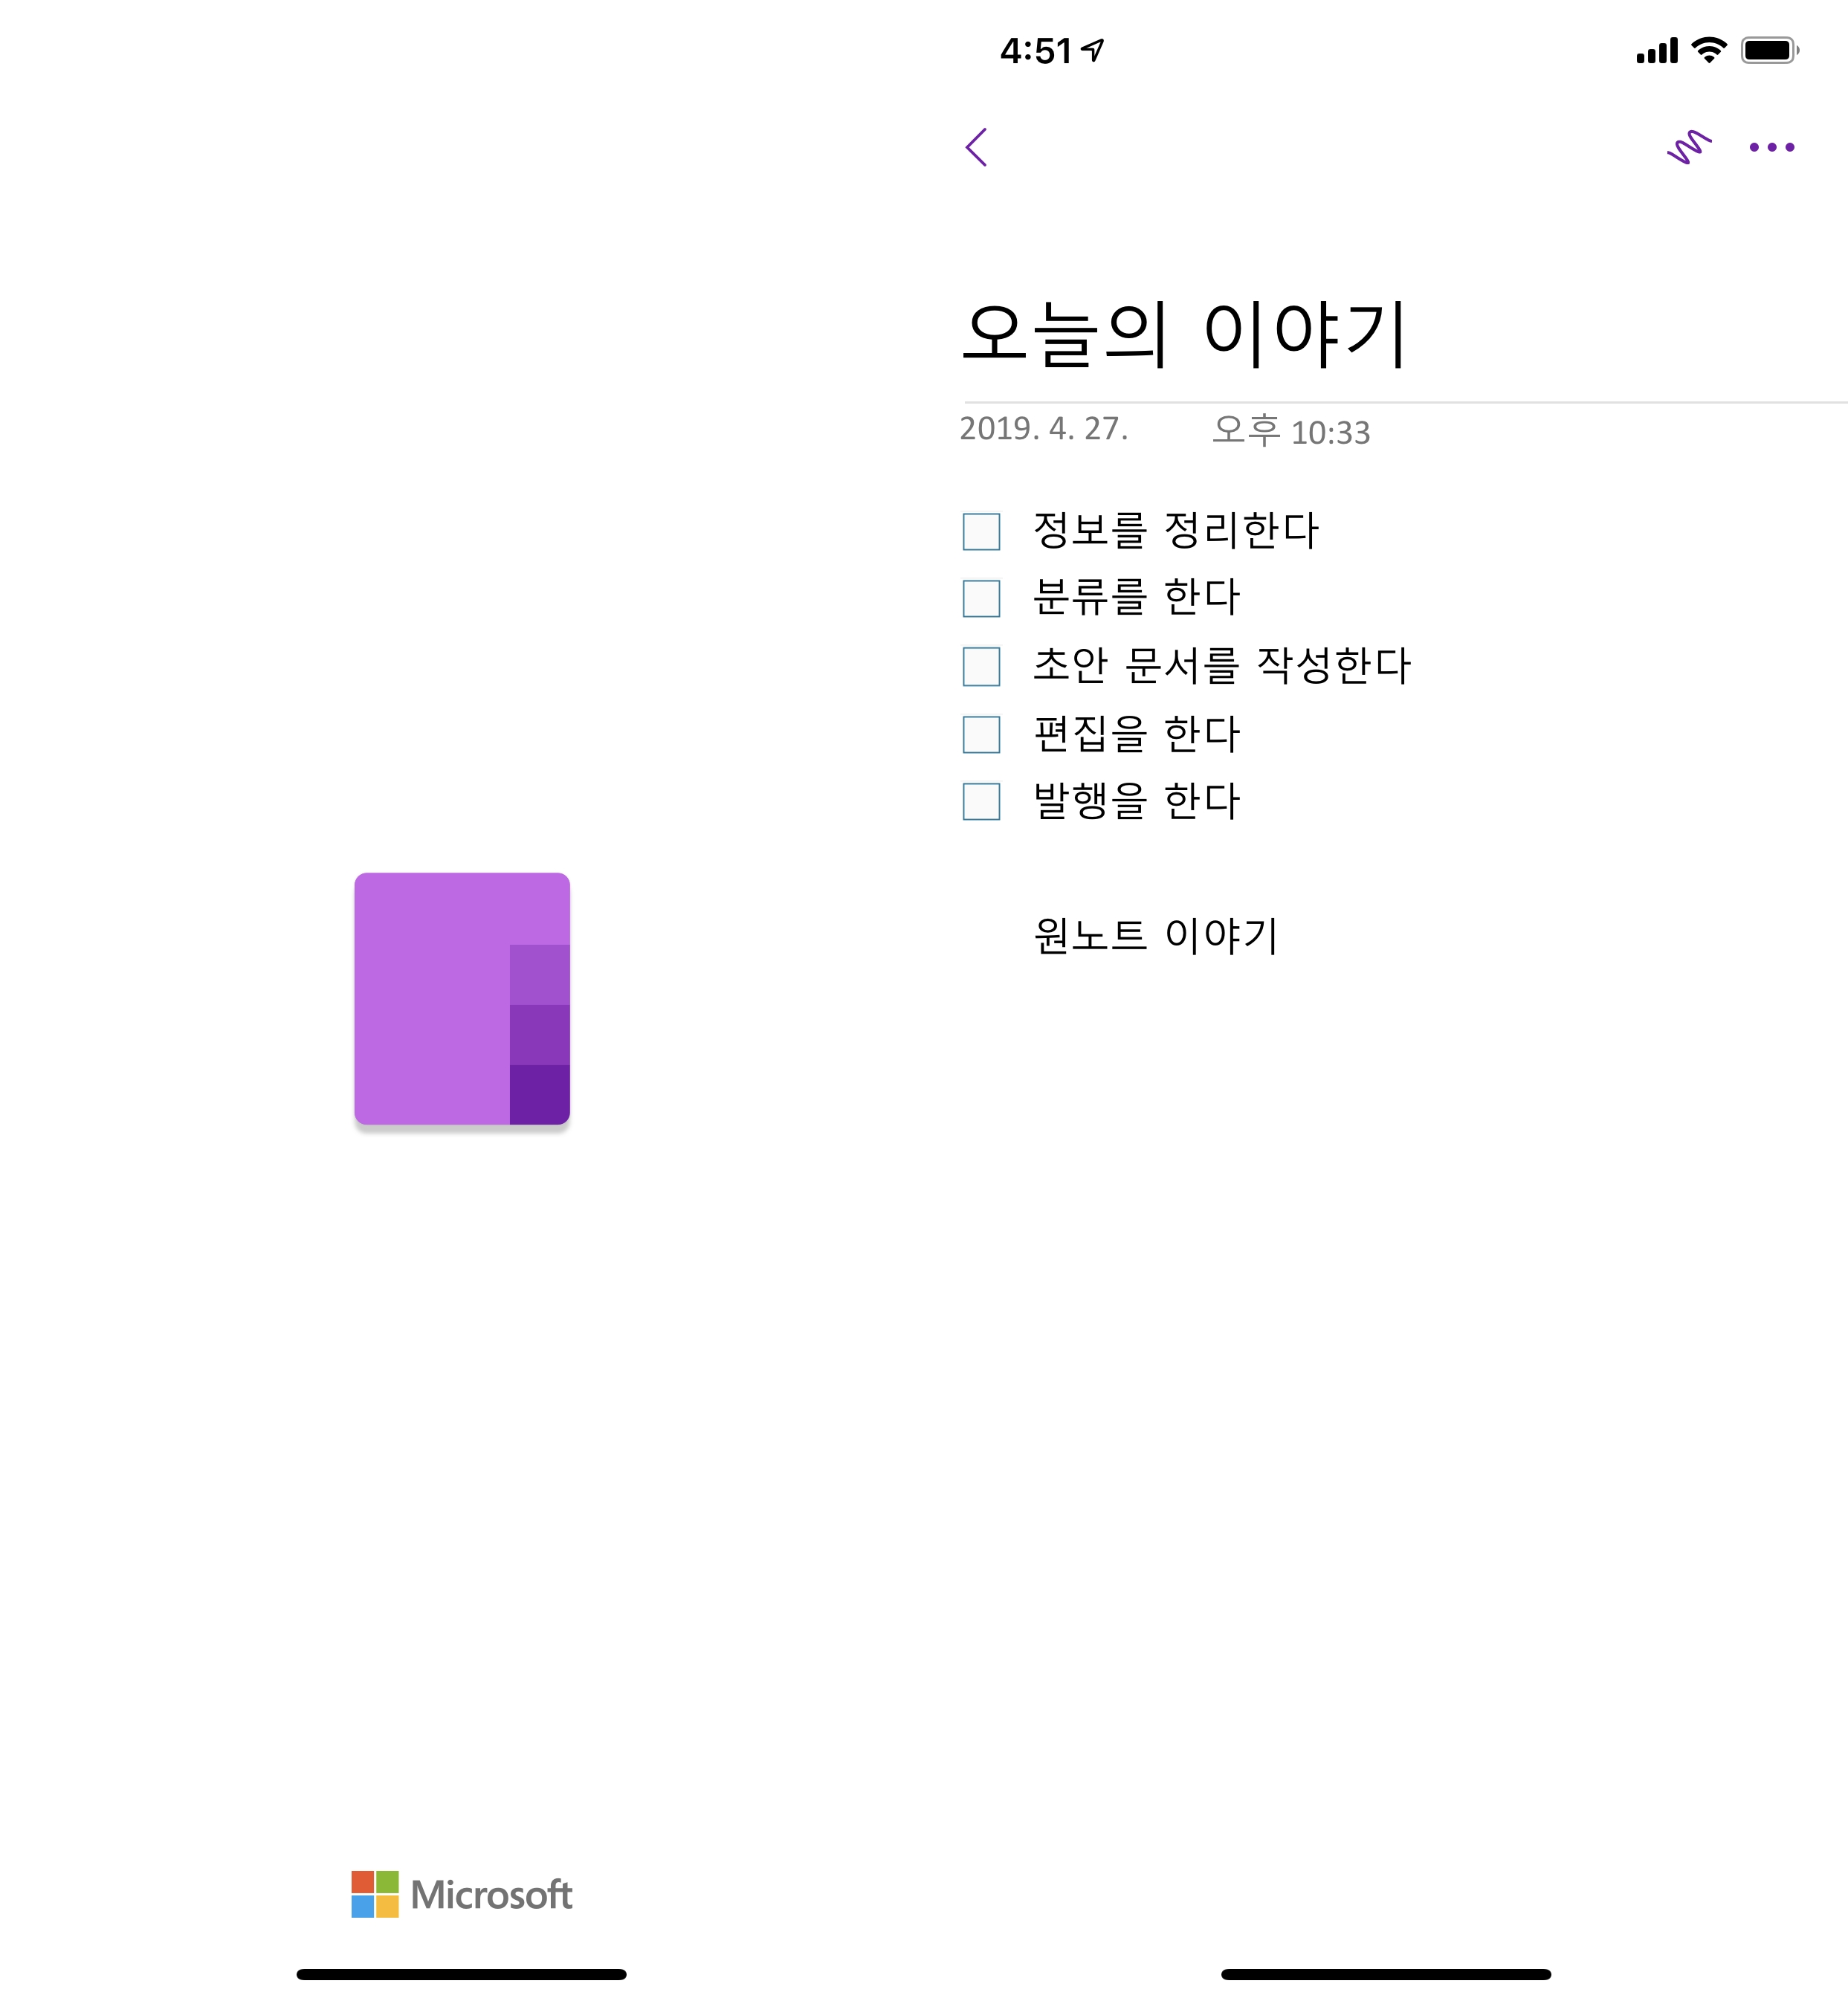Image resolution: width=1848 pixels, height=1998 pixels.
Task: Check the 분류를 한다 checkbox
Action: coord(981,598)
